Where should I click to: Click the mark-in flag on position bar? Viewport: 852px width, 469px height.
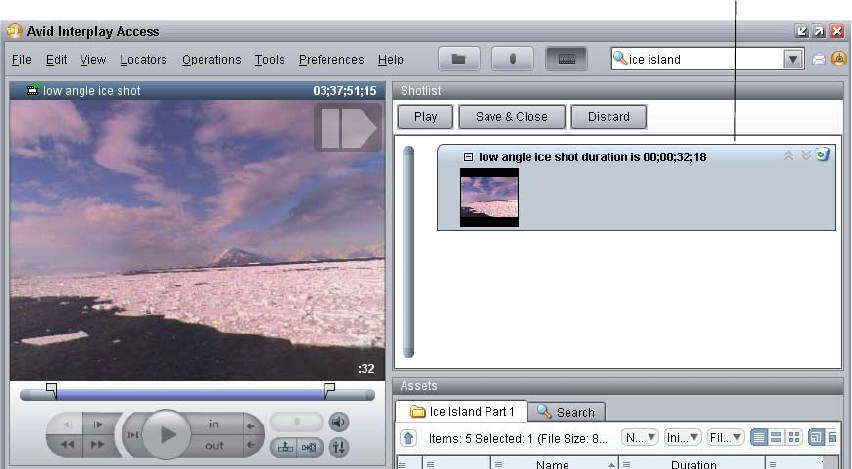click(52, 390)
